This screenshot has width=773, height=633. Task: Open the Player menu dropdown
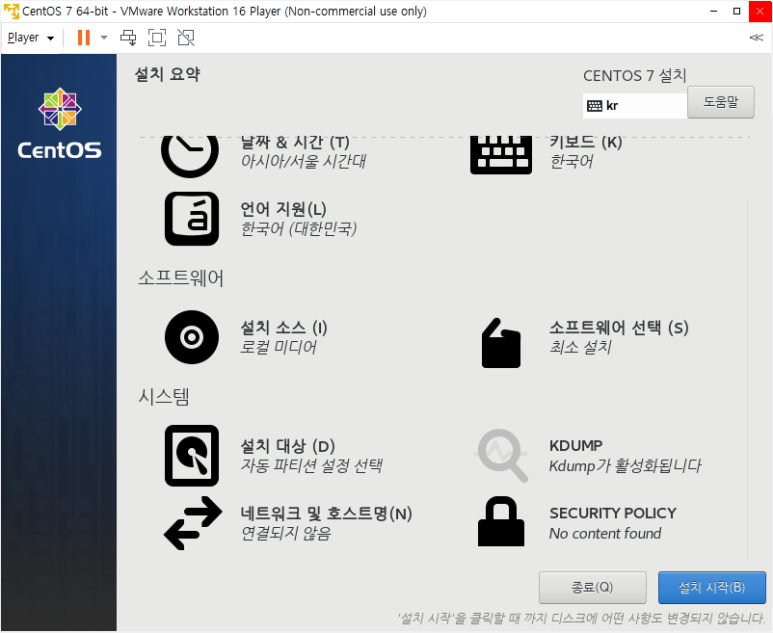pyautogui.click(x=31, y=37)
